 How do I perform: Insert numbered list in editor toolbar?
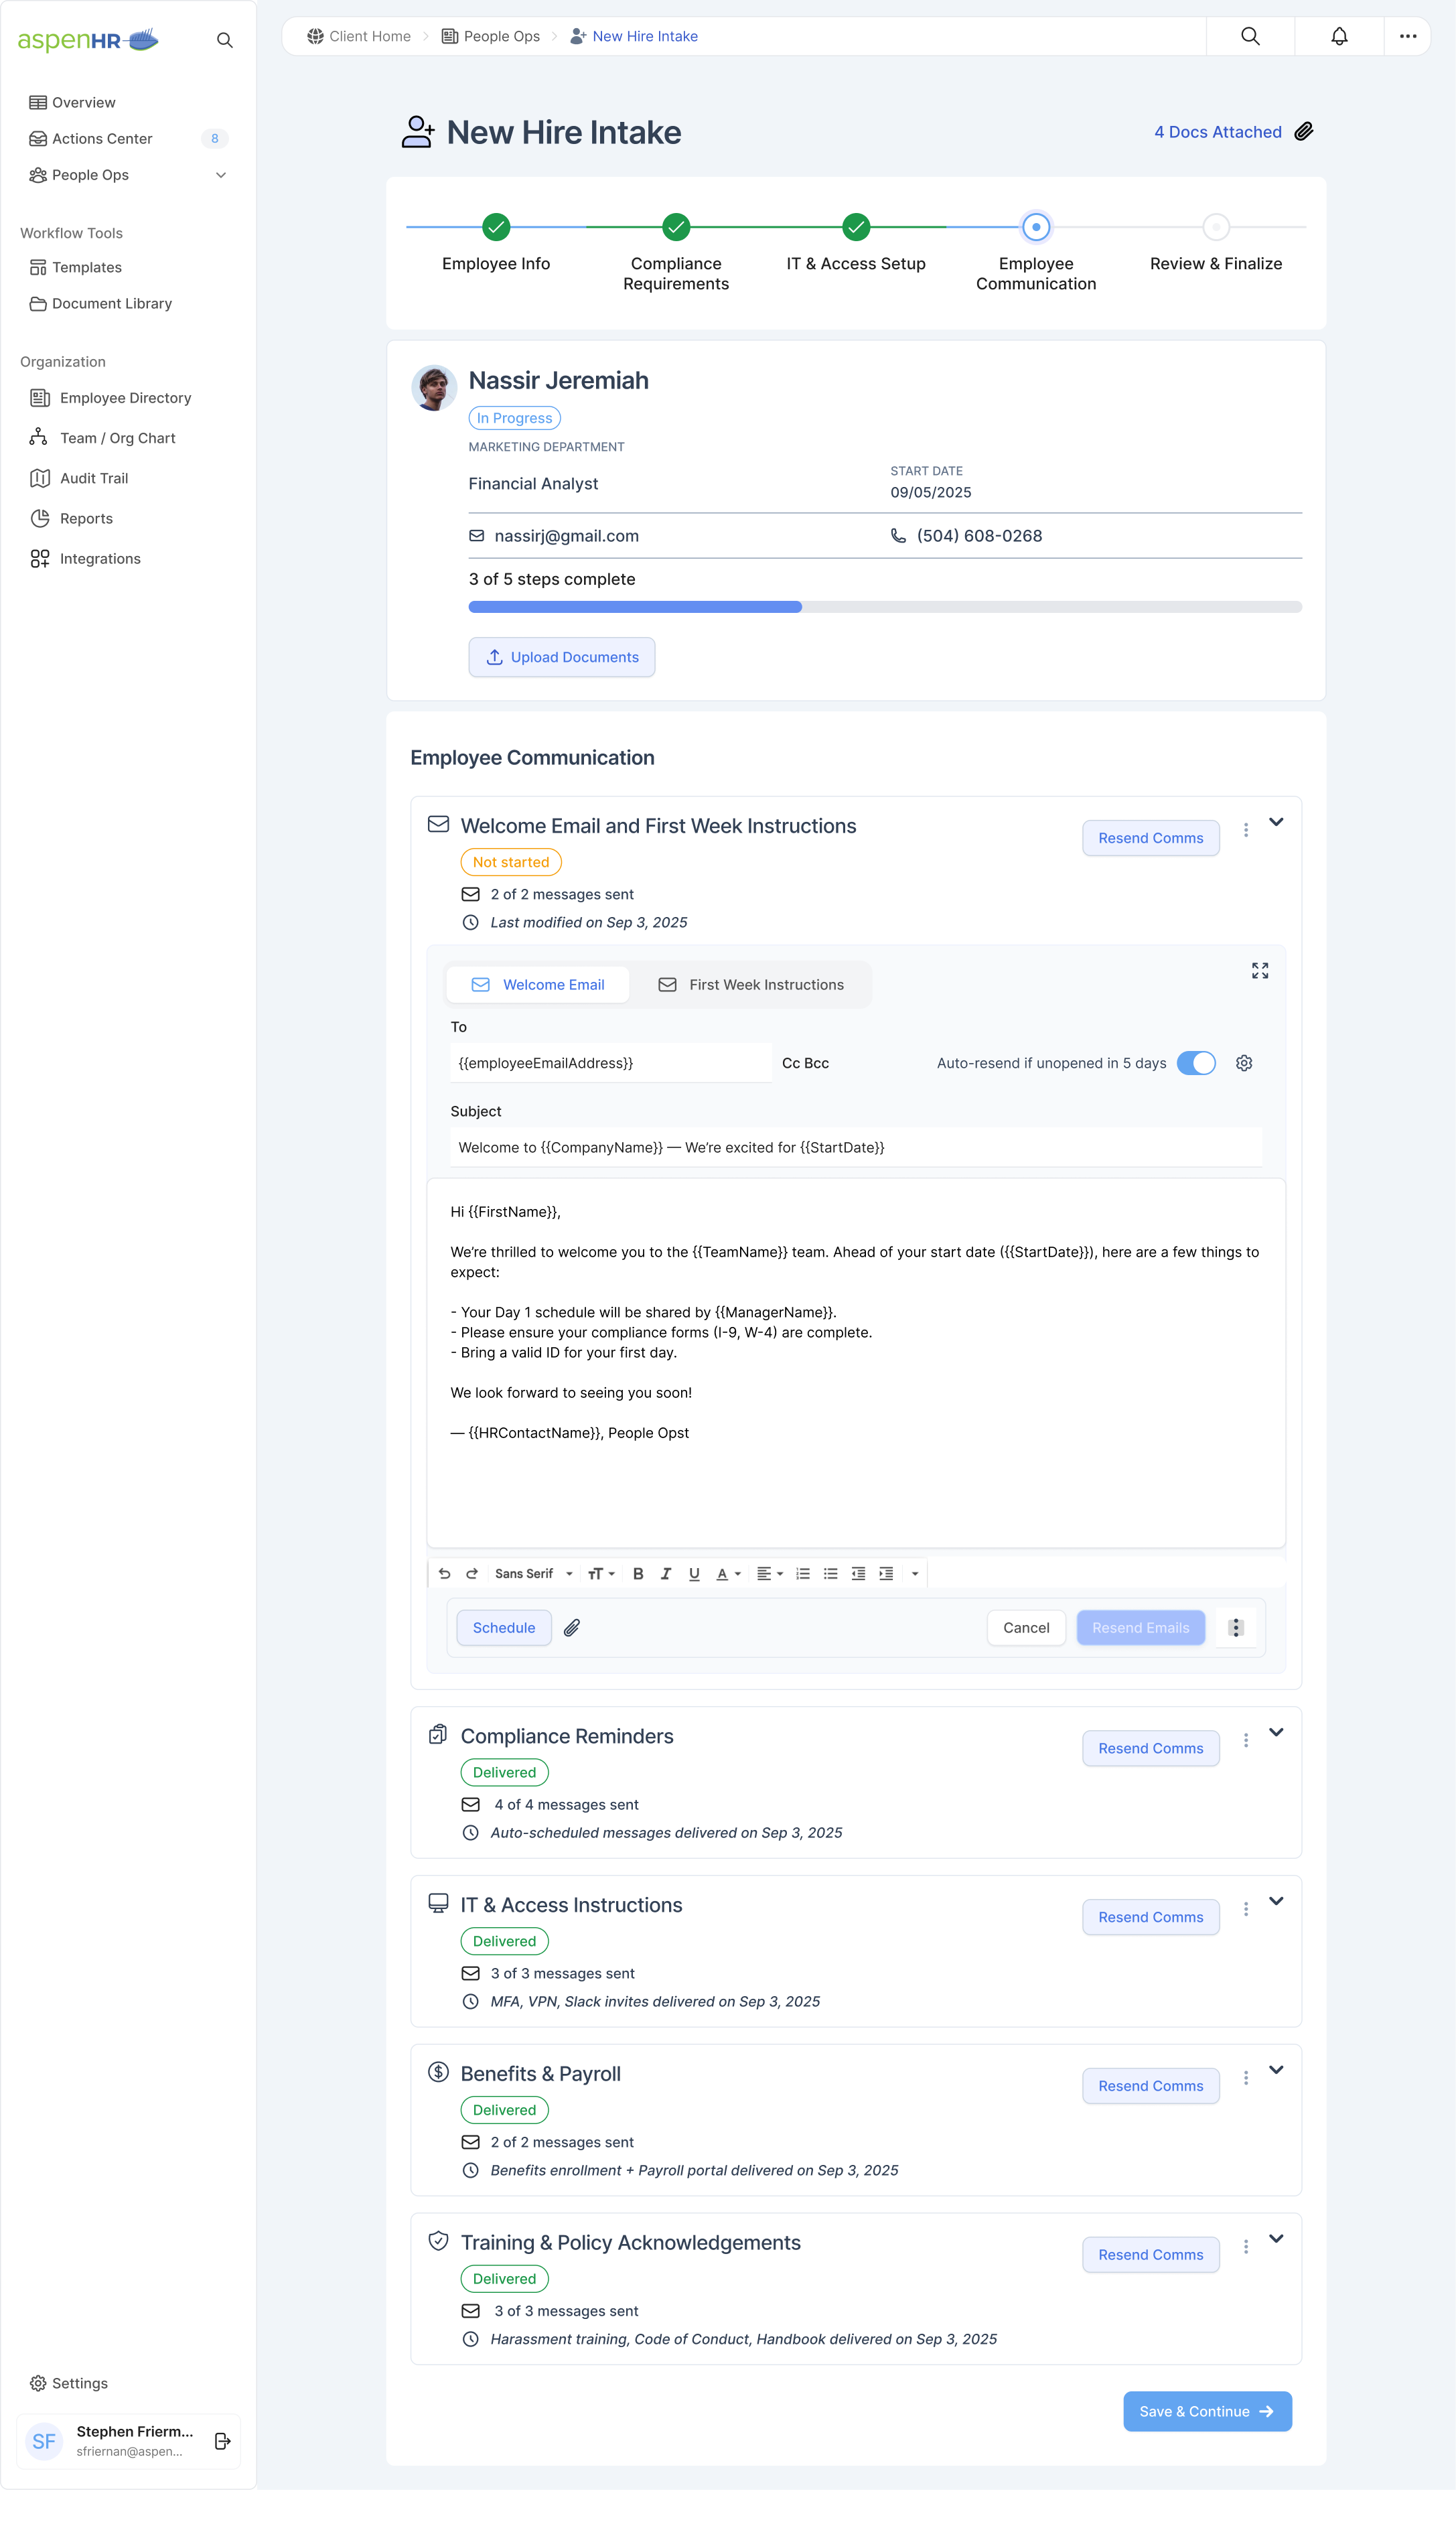pyautogui.click(x=802, y=1573)
